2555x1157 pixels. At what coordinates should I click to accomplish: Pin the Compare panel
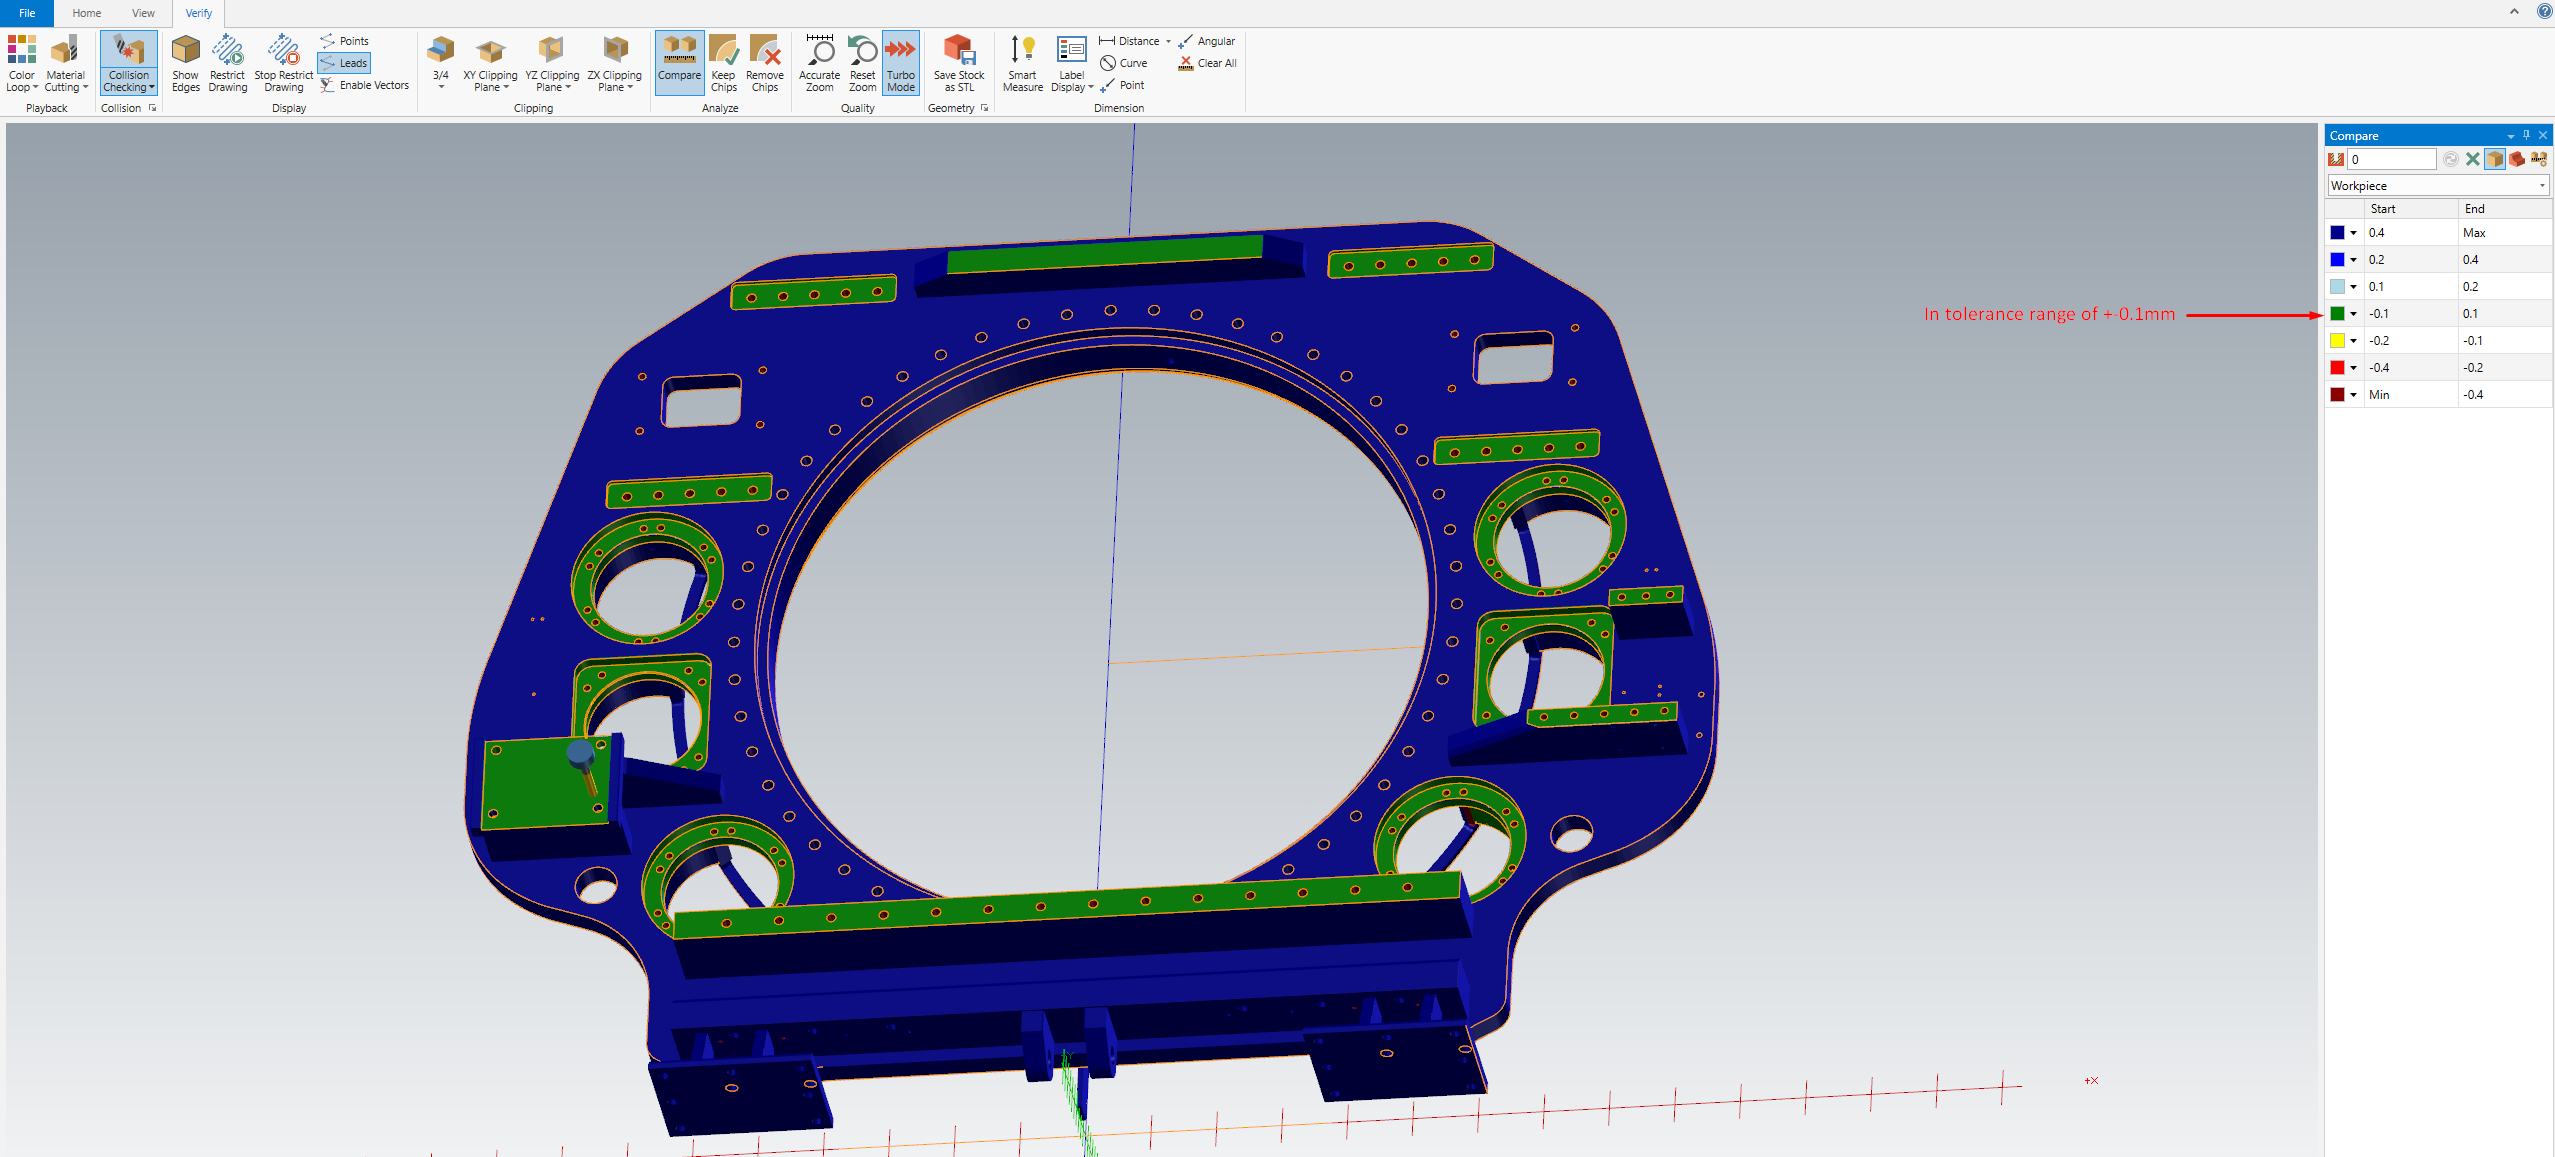(x=2526, y=135)
